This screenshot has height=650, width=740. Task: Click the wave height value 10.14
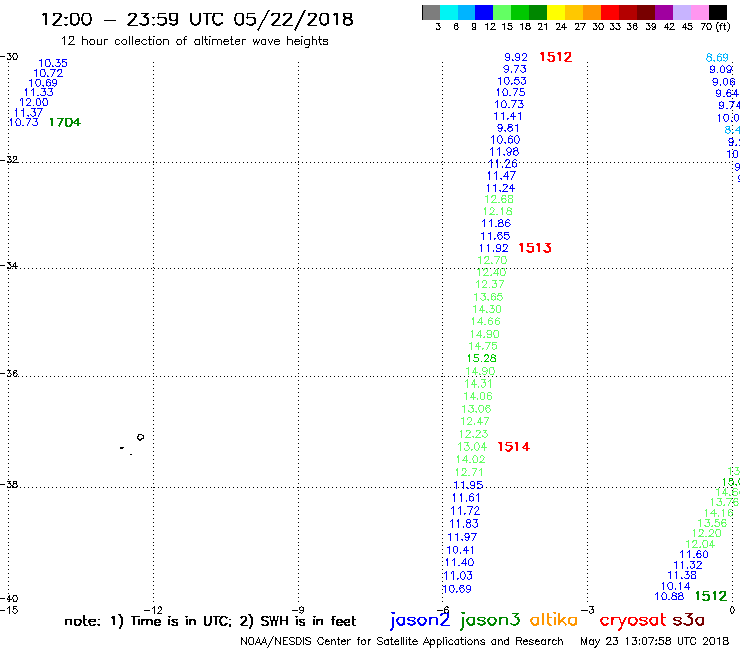pyautogui.click(x=675, y=586)
